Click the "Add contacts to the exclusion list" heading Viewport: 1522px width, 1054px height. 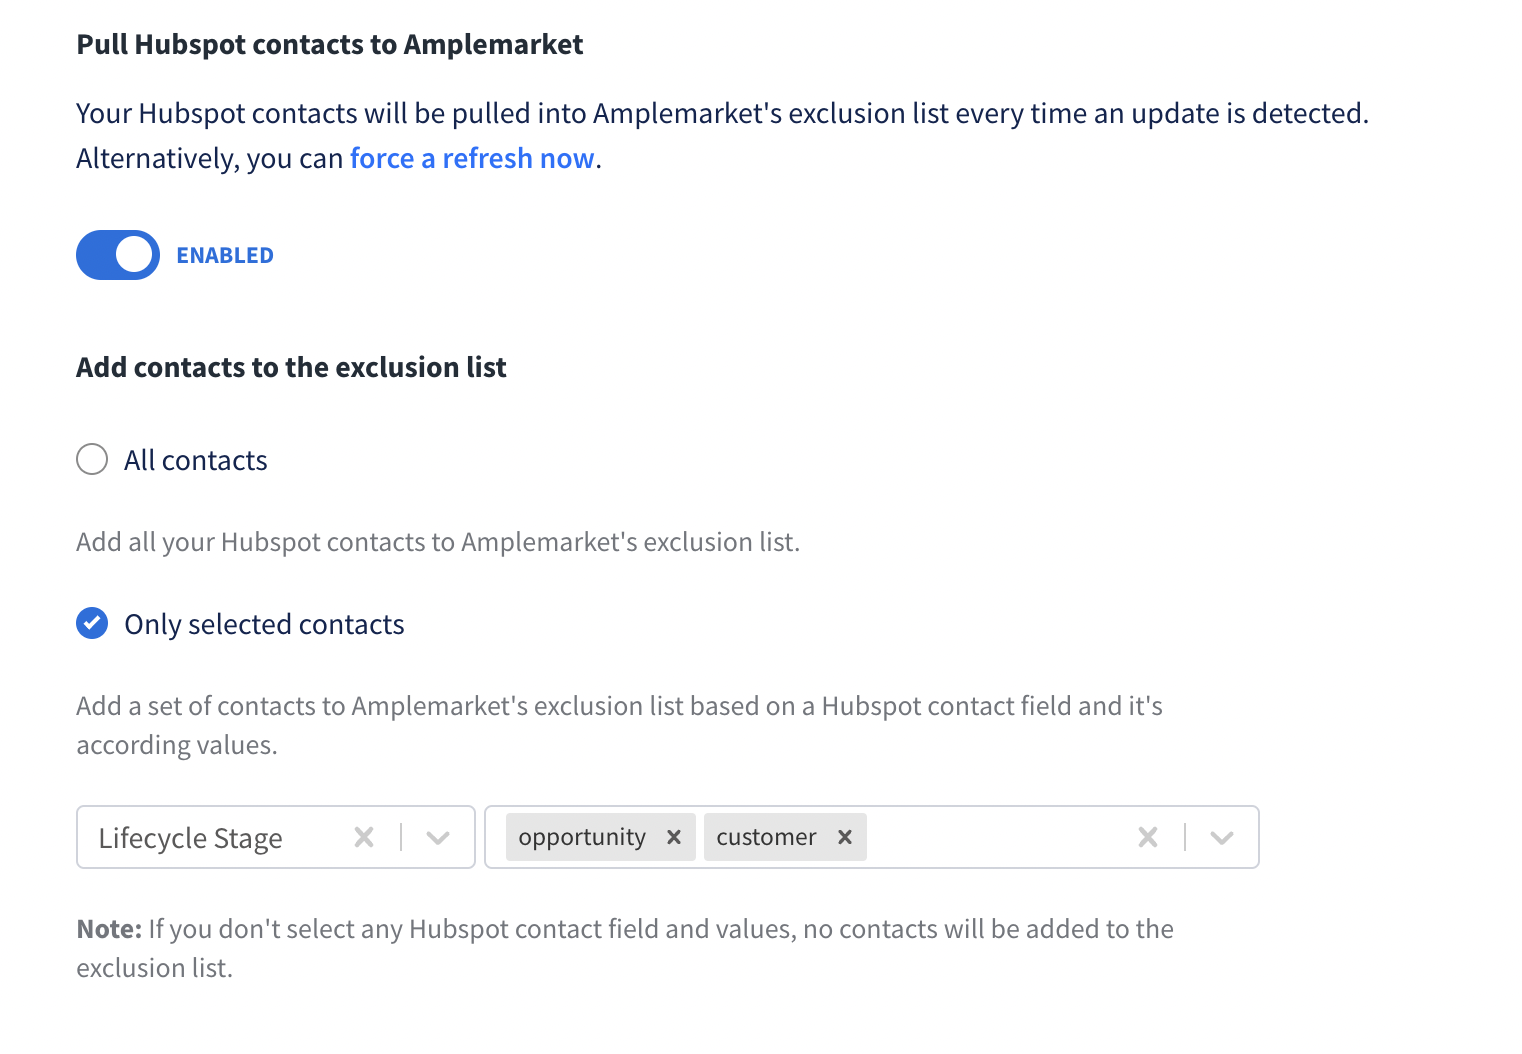291,368
